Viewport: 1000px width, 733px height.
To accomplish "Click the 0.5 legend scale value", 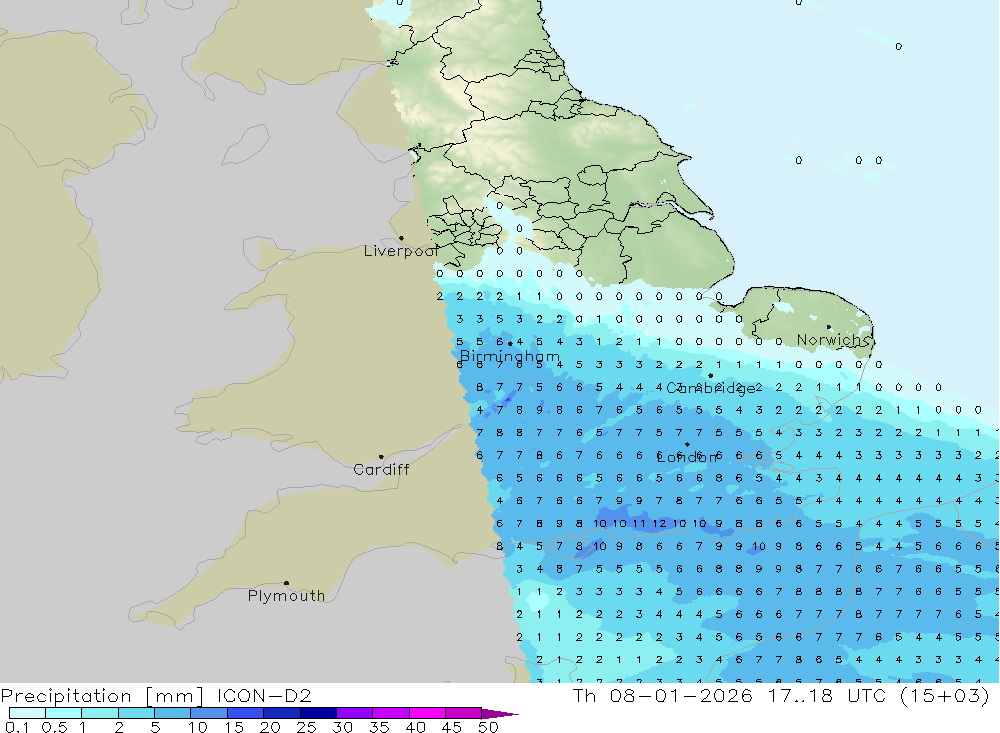I will point(54,727).
